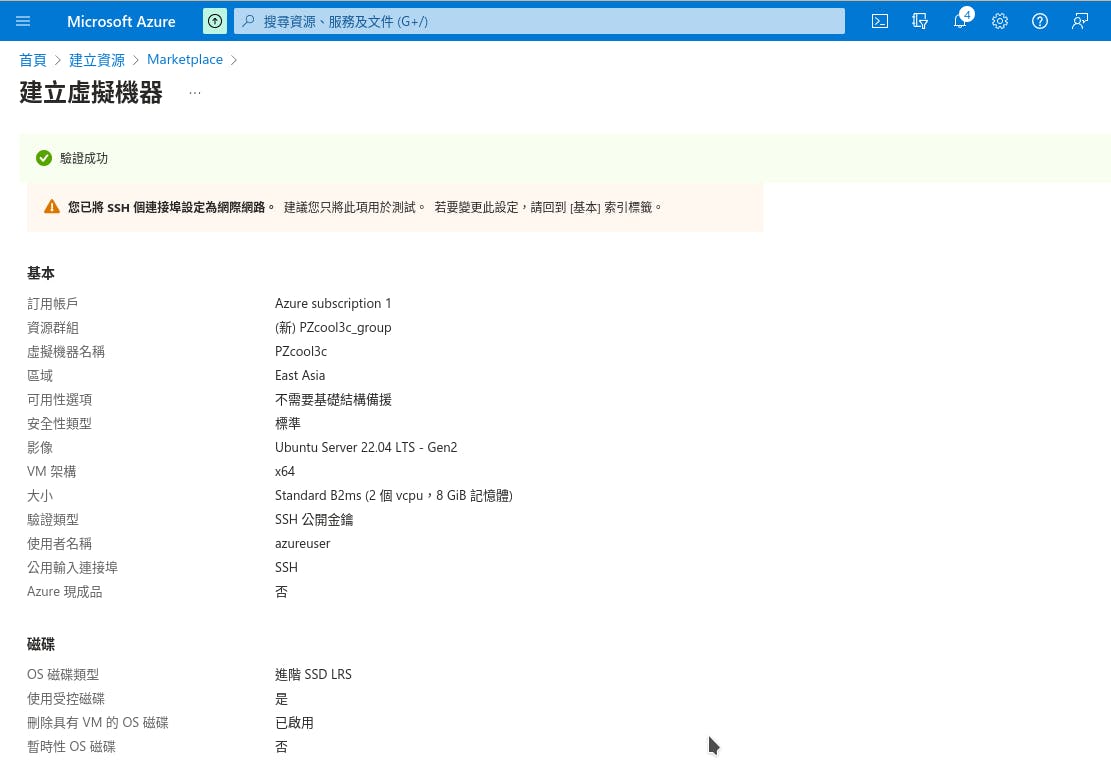
Task: Click the '基本' section heading
Action: click(40, 273)
